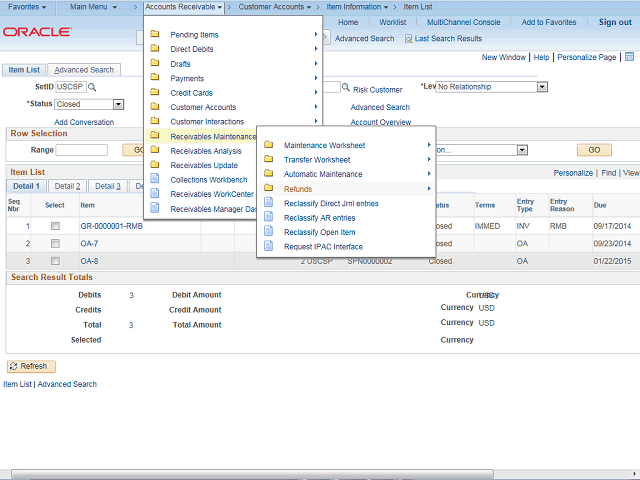Click into the Range input field

(x=82, y=150)
